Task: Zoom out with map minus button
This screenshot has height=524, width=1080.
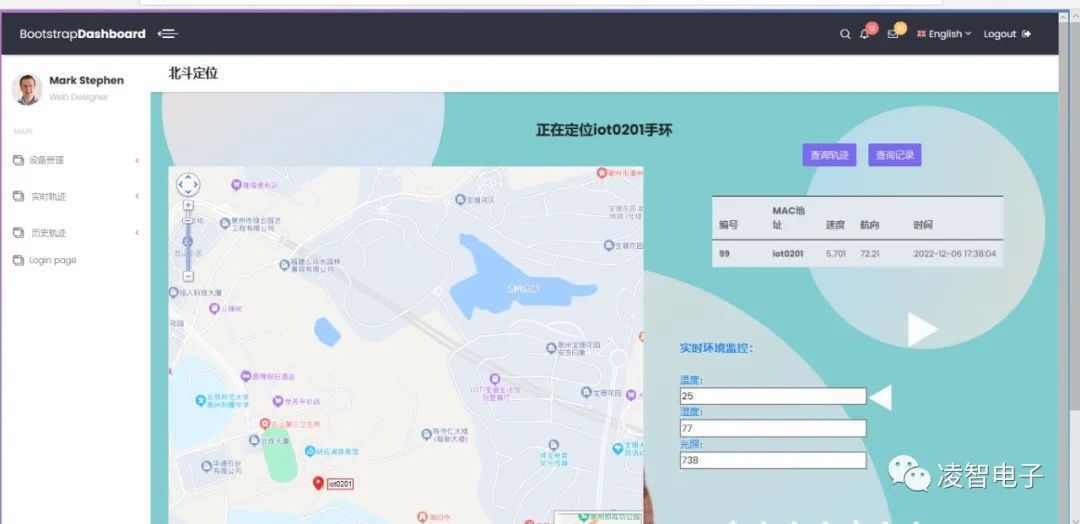Action: [188, 276]
